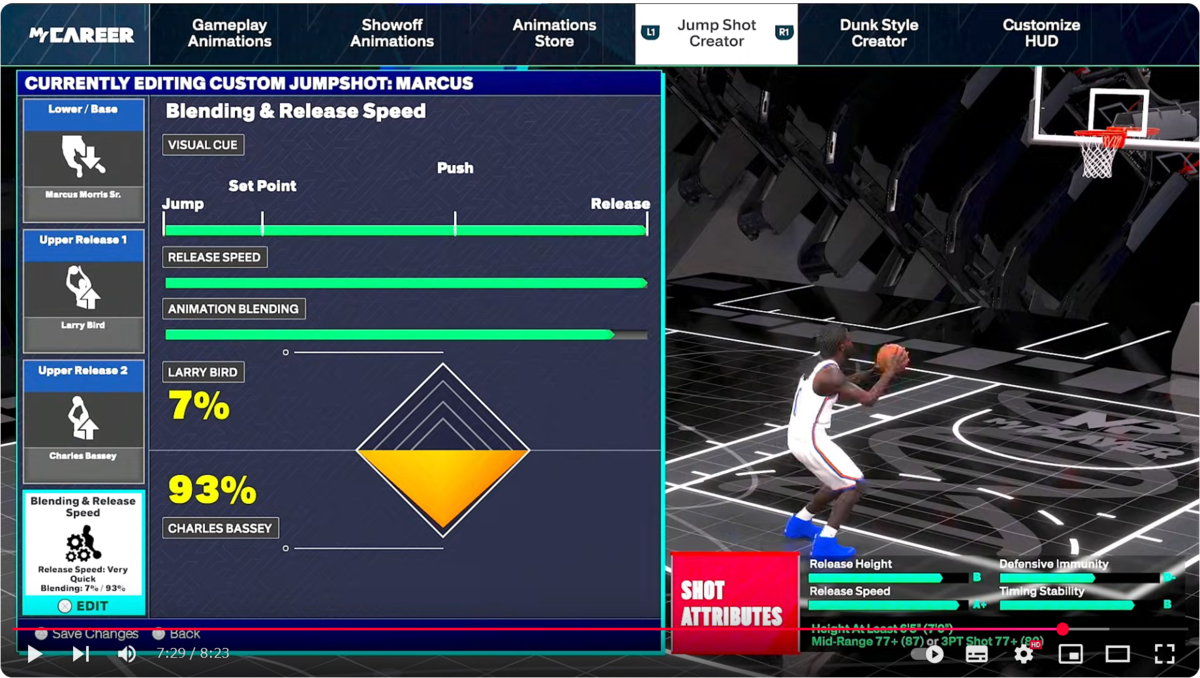Click the Release Height attribute bar
The width and height of the screenshot is (1200, 678).
[x=889, y=578]
